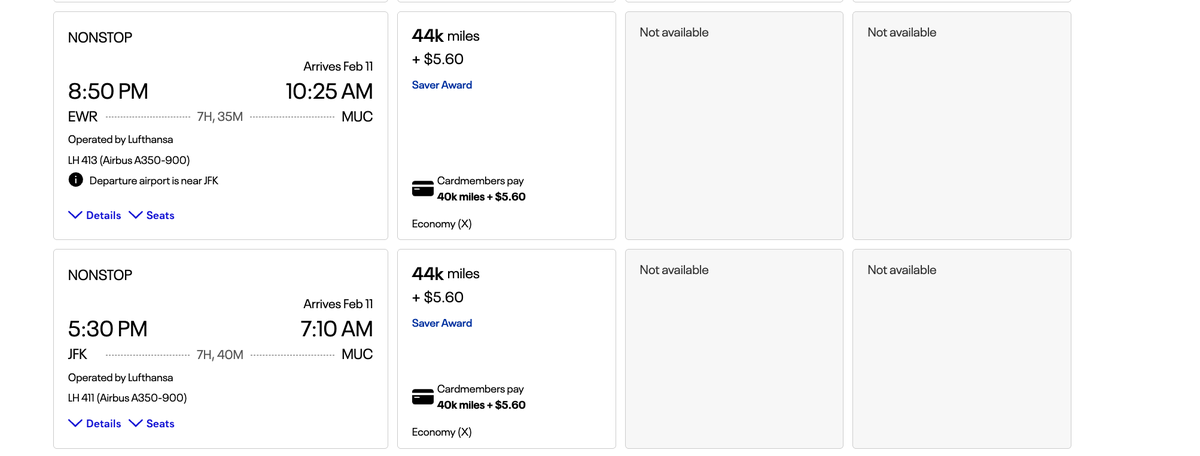
Task: Expand Seats for the EWR 8:50 PM flight
Action: pos(152,215)
